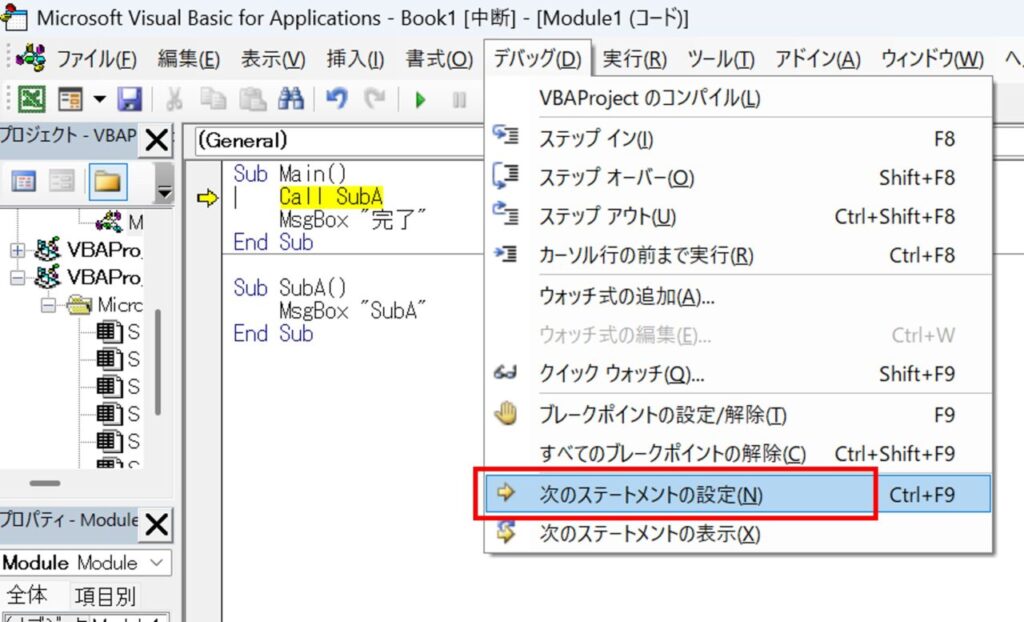Image resolution: width=1024 pixels, height=622 pixels.
Task: Open the 書式(O) menu
Action: [439, 59]
